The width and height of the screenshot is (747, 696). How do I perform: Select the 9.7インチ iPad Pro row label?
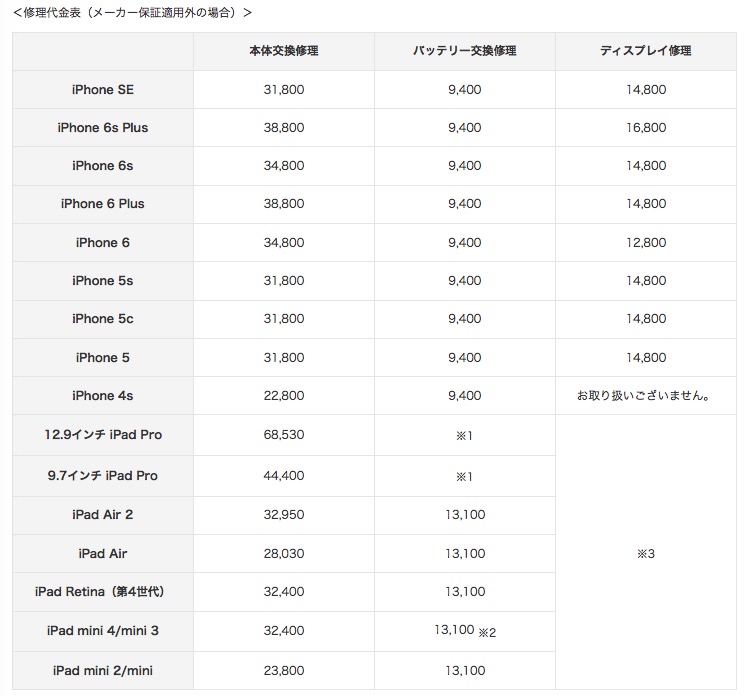102,475
